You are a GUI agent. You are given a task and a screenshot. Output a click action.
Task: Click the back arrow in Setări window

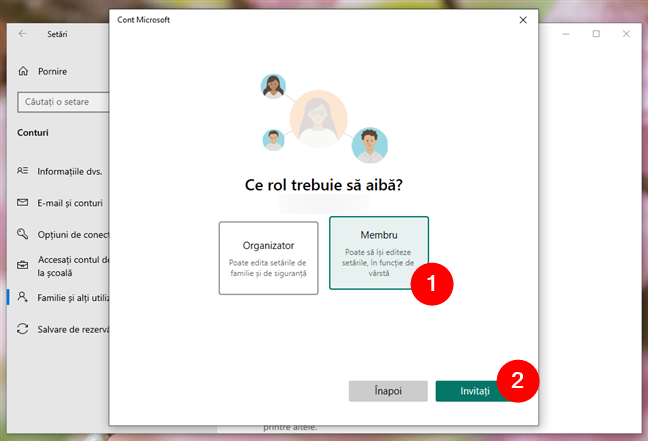[x=23, y=33]
